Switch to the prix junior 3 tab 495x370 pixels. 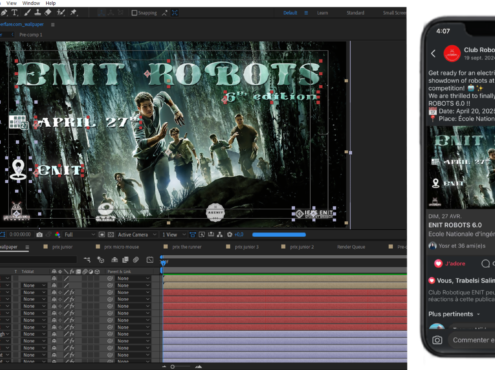tap(247, 247)
